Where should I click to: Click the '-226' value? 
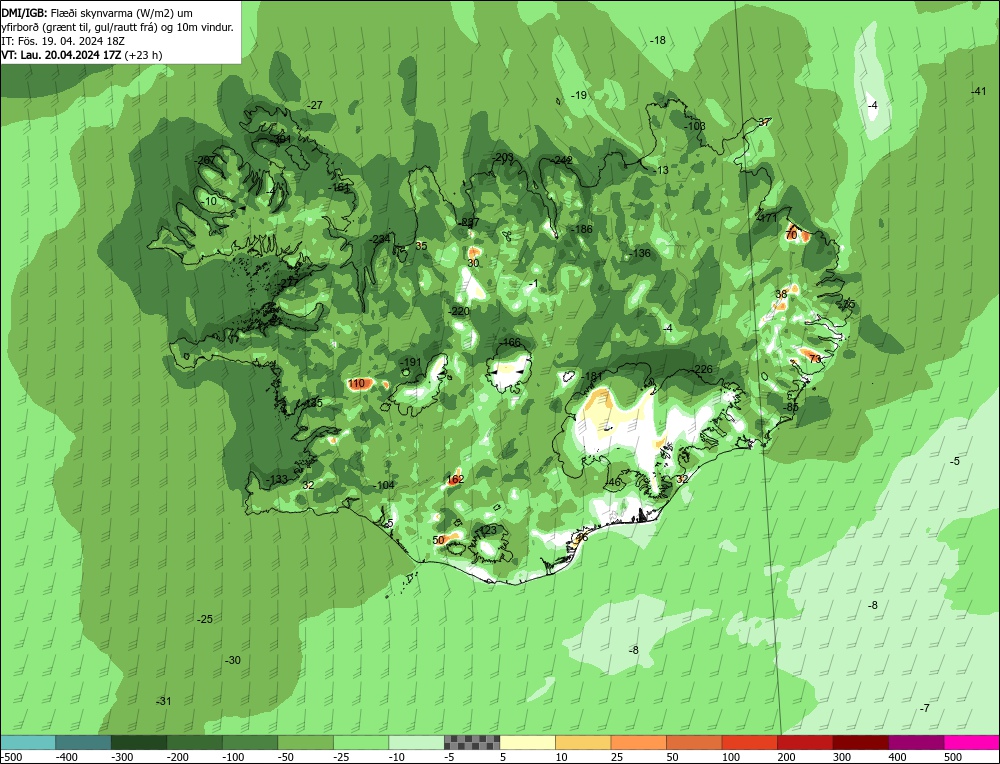(x=702, y=369)
